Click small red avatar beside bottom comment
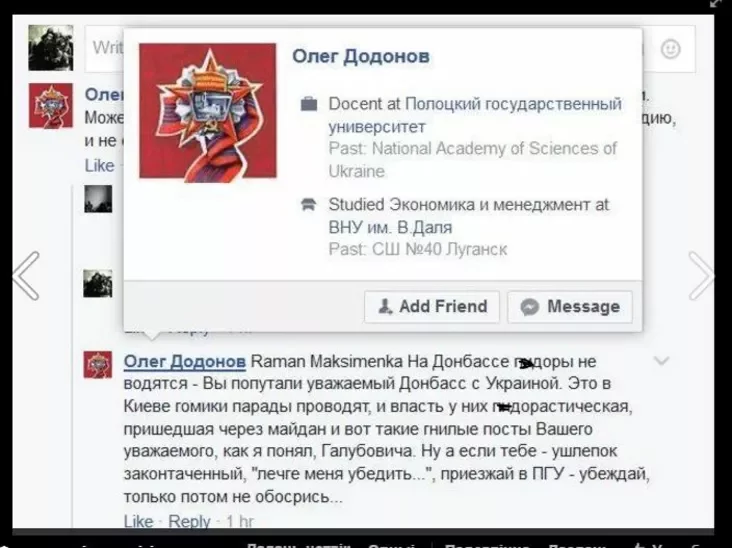732x548 pixels. 98,365
